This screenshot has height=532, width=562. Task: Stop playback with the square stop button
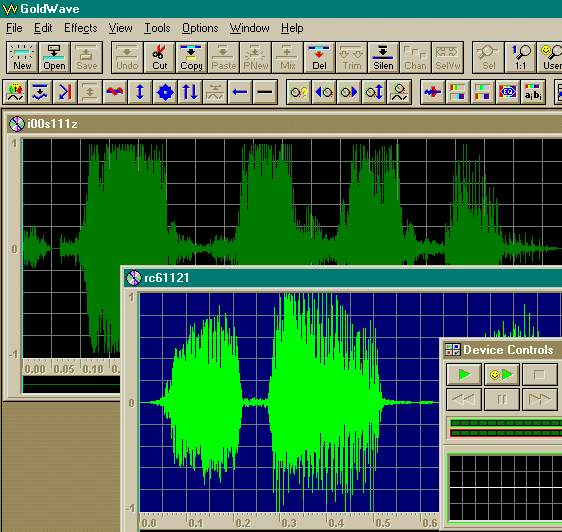[540, 375]
